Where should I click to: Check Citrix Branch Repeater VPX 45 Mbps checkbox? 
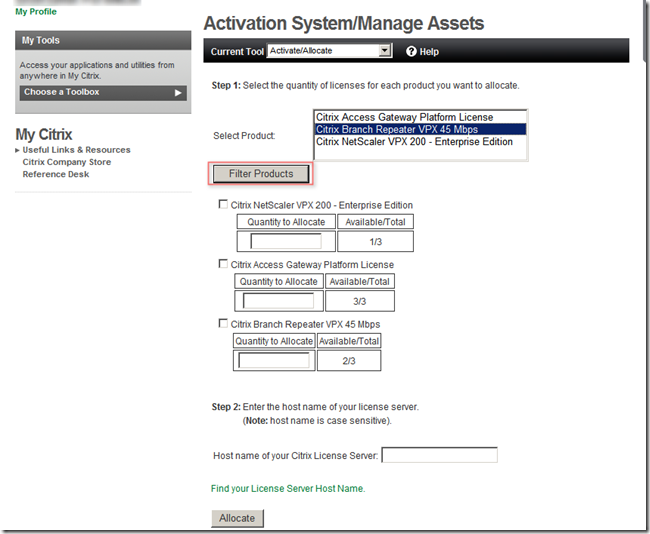pyautogui.click(x=223, y=323)
